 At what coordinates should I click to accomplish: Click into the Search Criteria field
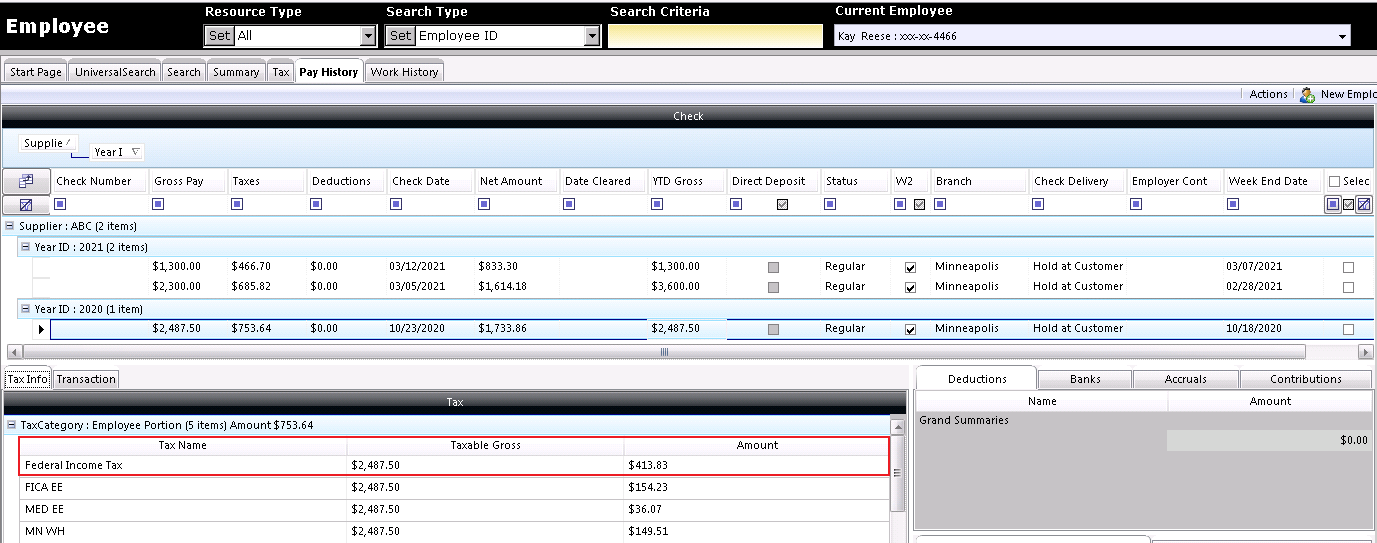(x=715, y=36)
